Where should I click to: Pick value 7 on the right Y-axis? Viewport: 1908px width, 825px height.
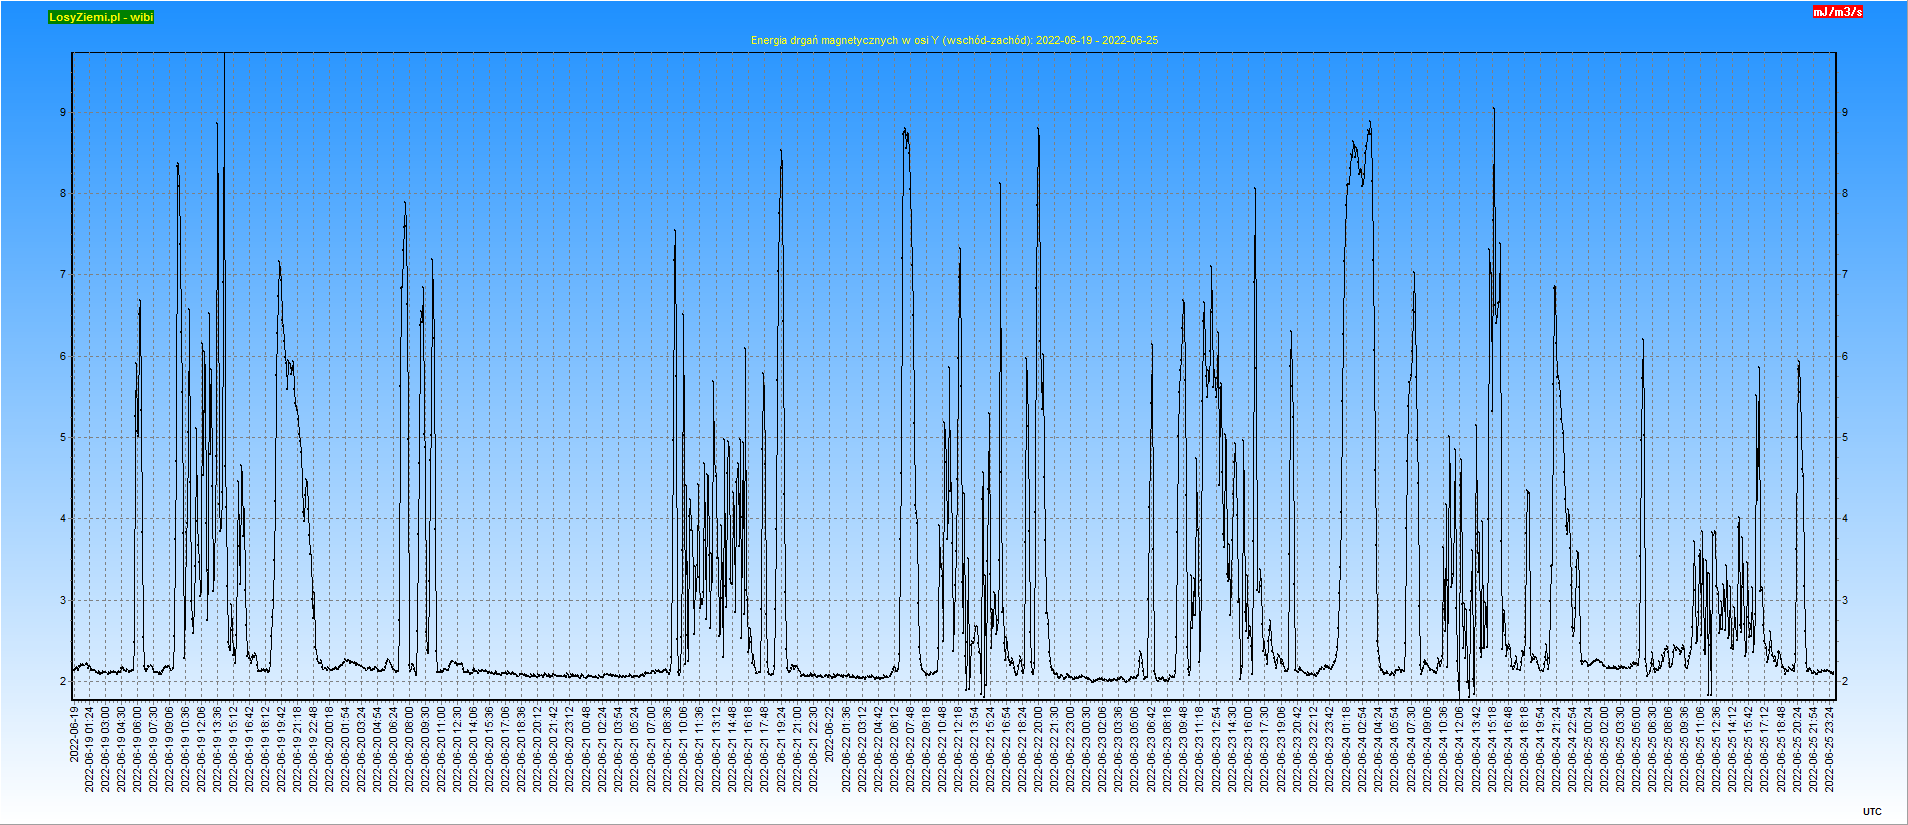pos(1845,274)
